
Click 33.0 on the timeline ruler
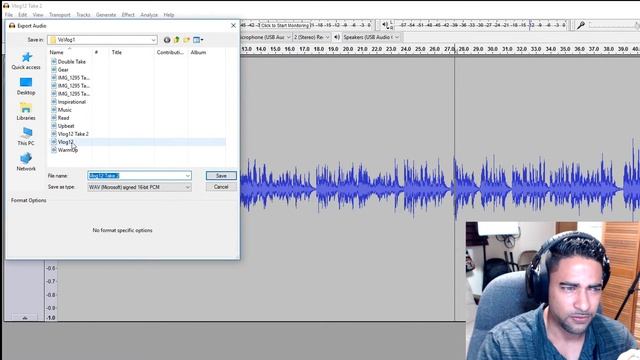tap(536, 49)
